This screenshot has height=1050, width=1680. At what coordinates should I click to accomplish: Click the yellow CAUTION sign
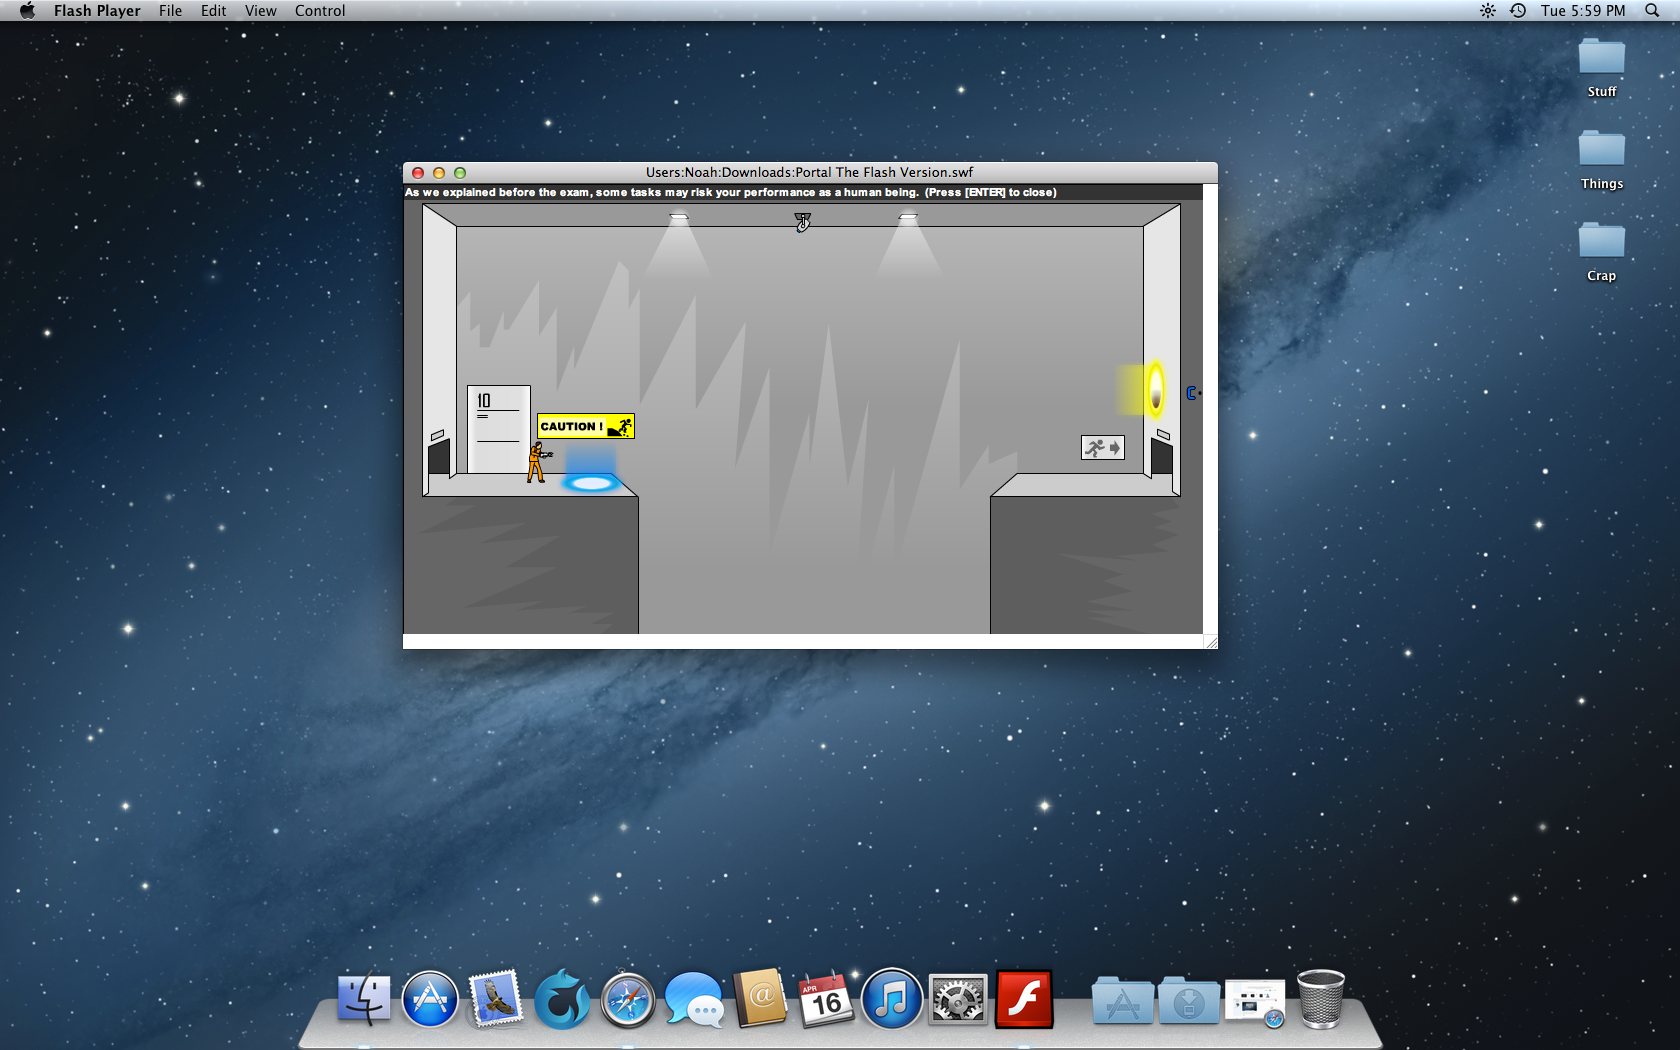click(586, 426)
